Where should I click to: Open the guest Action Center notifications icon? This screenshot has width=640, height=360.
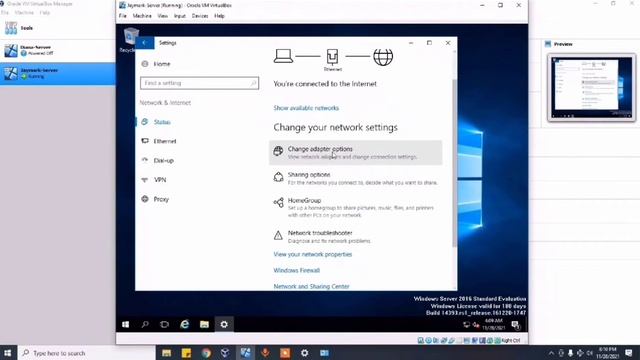click(516, 325)
